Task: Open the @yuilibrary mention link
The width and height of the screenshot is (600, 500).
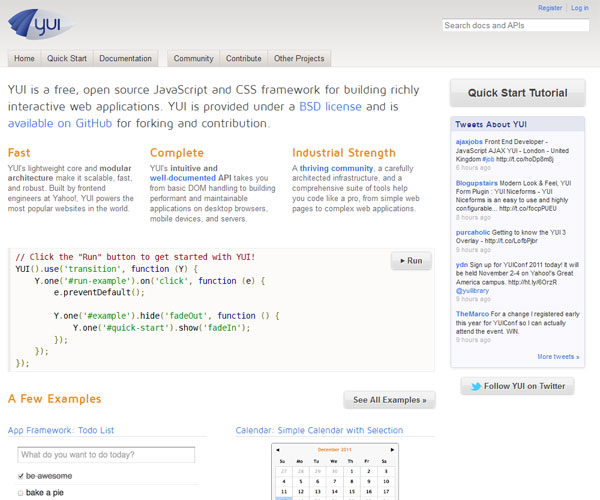Action: point(472,291)
